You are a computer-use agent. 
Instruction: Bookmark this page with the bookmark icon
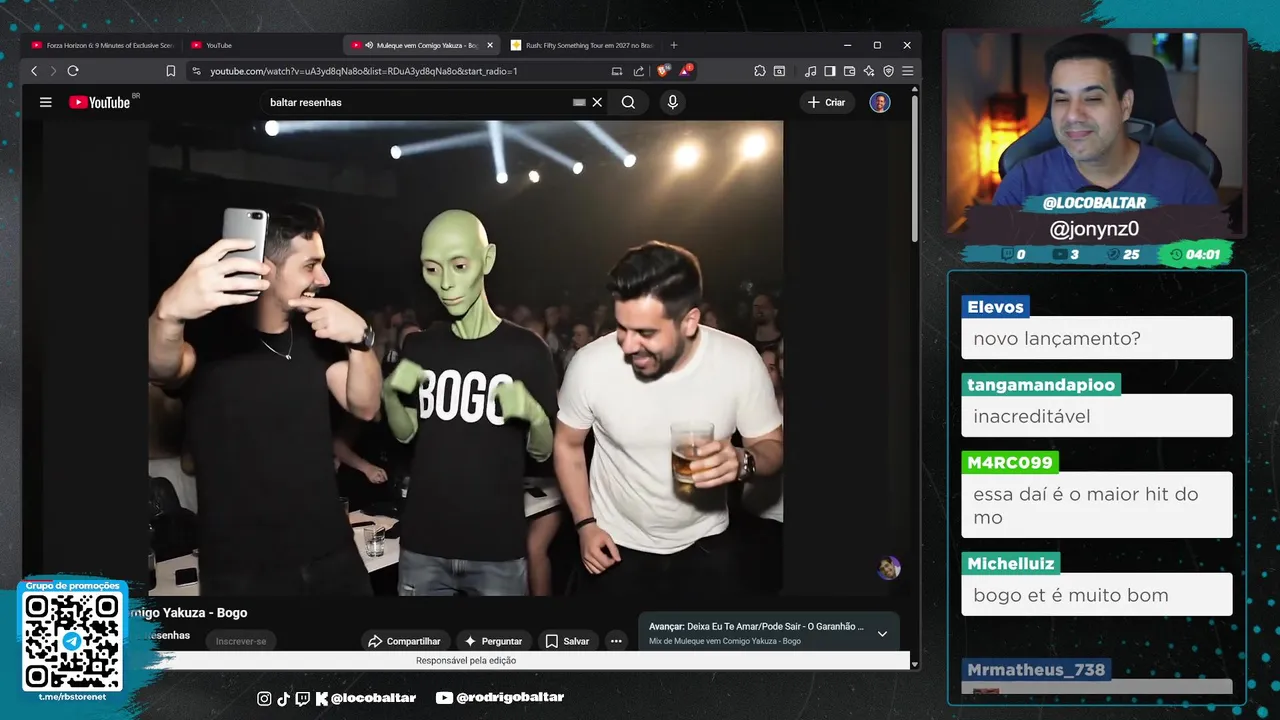coord(171,71)
